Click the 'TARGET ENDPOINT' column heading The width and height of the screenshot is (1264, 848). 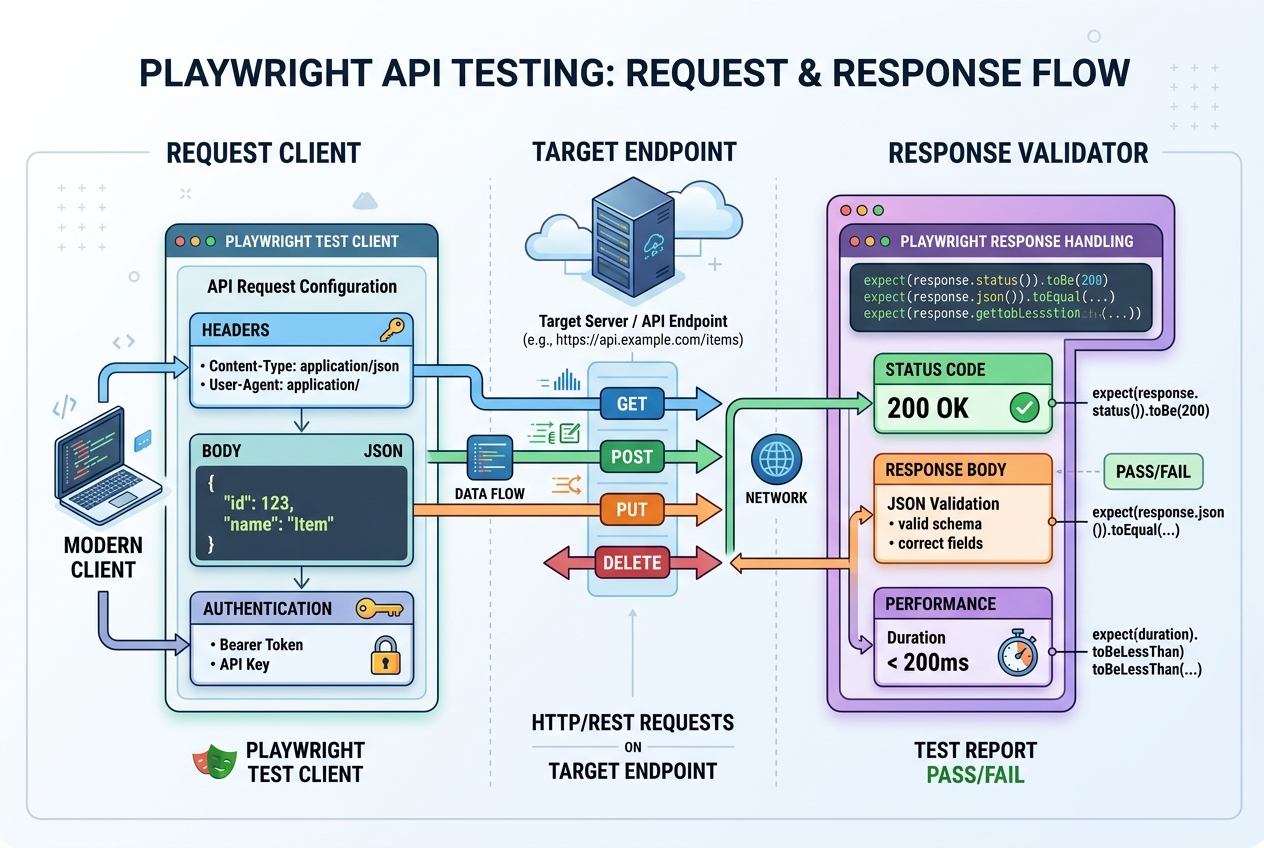(x=634, y=152)
